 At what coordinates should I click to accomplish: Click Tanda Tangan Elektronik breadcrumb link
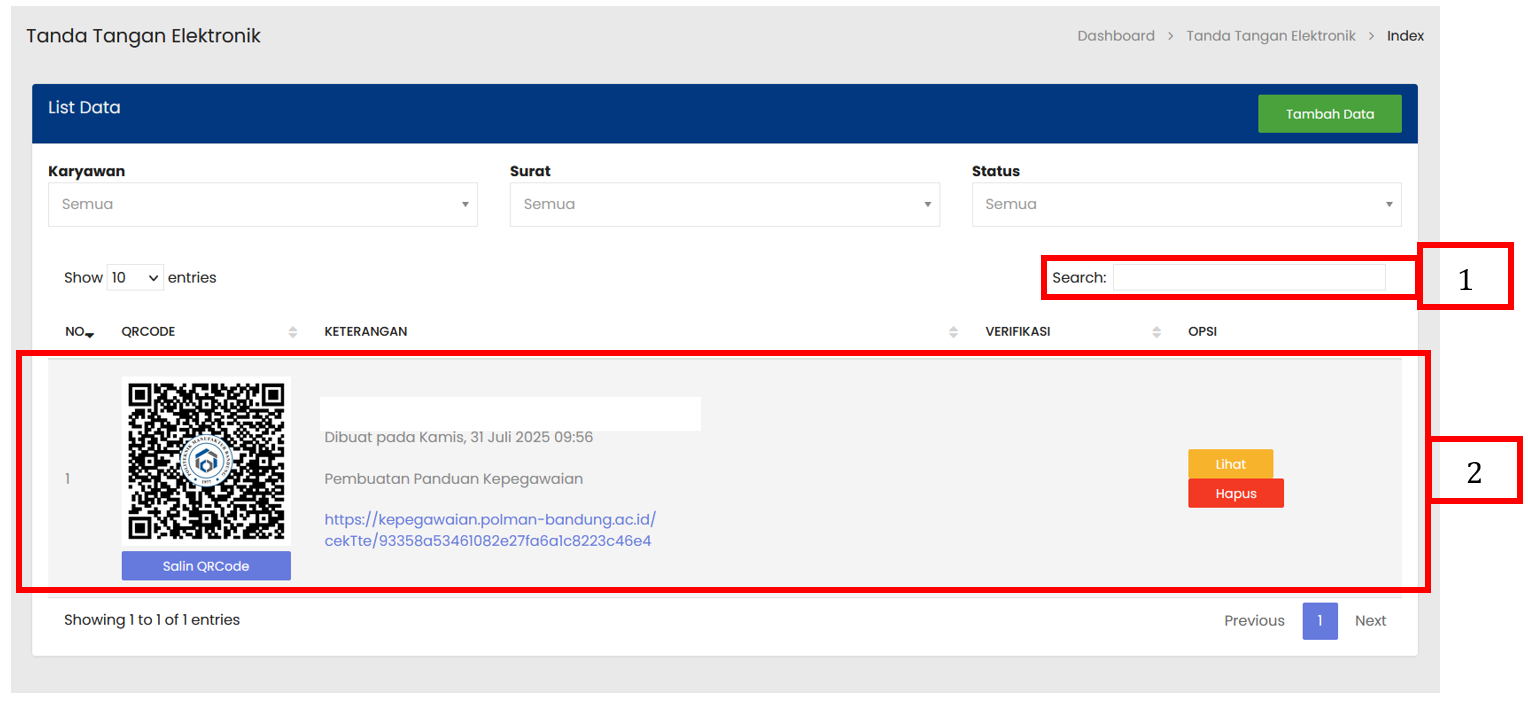click(1270, 36)
